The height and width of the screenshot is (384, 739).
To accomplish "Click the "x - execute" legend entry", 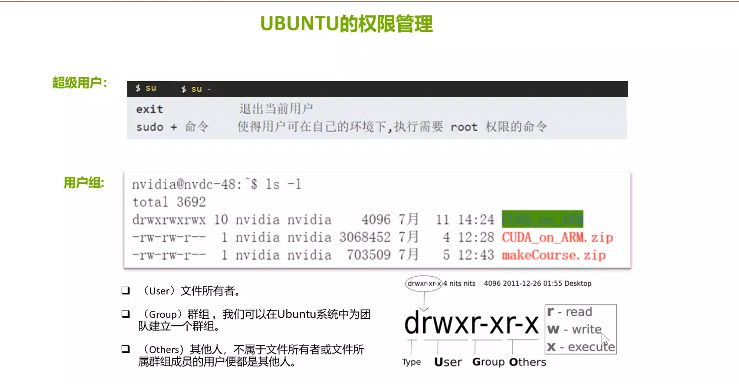I will 581,347.
